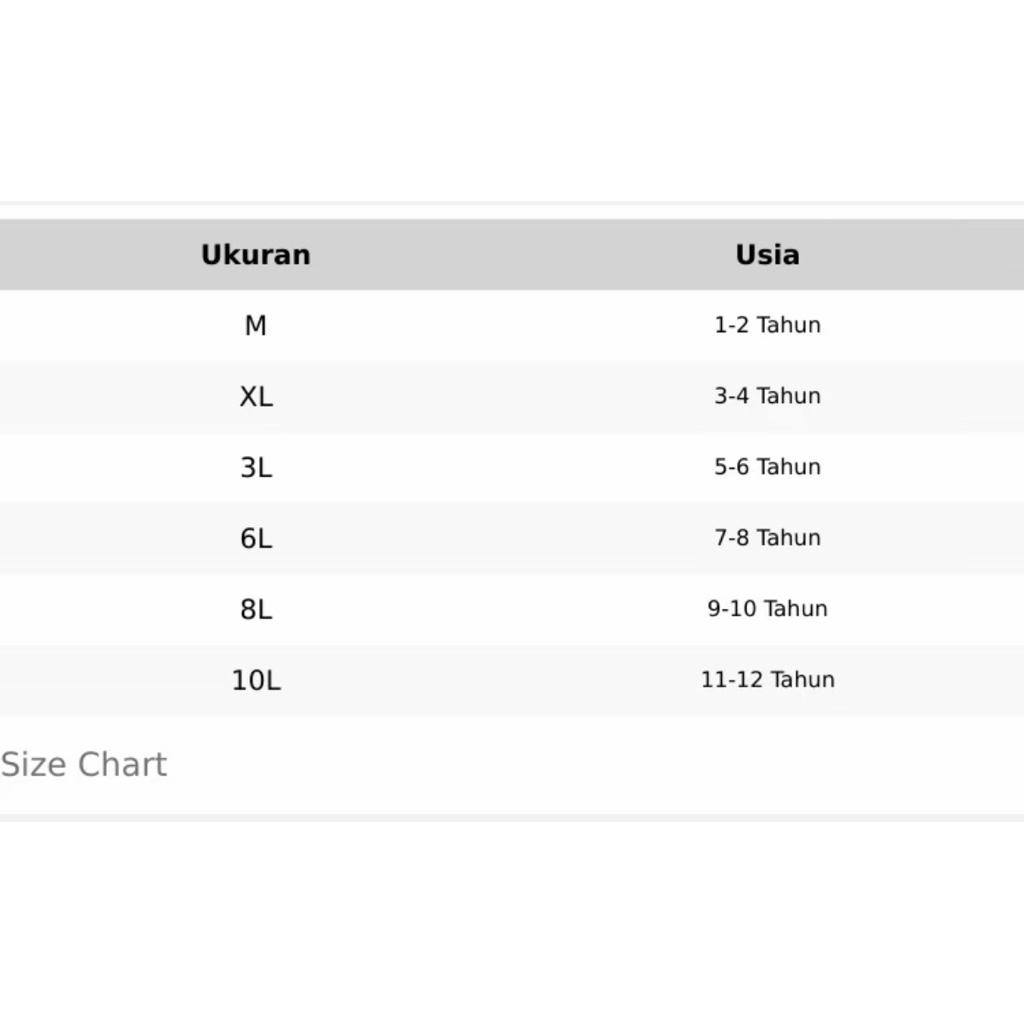Click the word Tahun in the 5-6 row
Viewport: 1024px width, 1024px height.
[789, 467]
